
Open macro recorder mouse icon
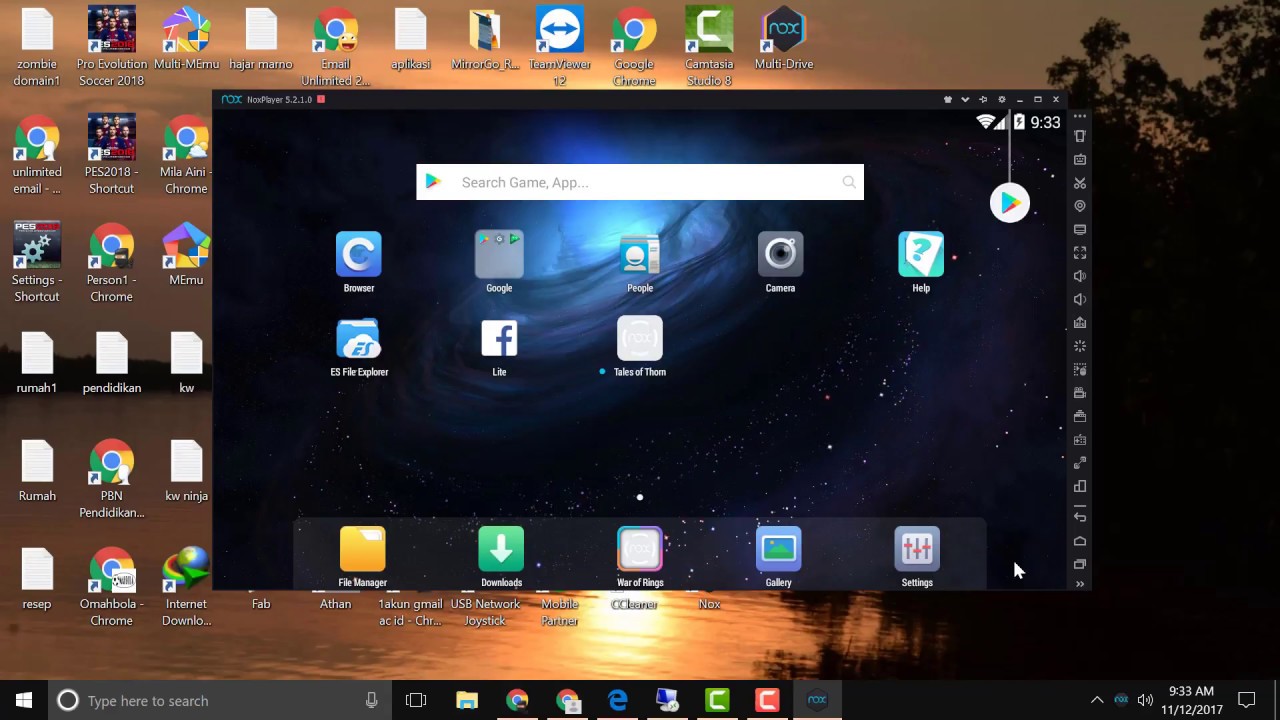1080,370
